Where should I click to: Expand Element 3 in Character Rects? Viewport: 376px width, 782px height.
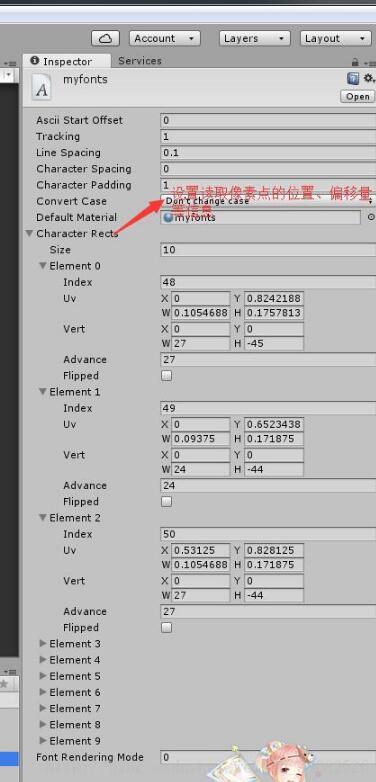(x=43, y=644)
